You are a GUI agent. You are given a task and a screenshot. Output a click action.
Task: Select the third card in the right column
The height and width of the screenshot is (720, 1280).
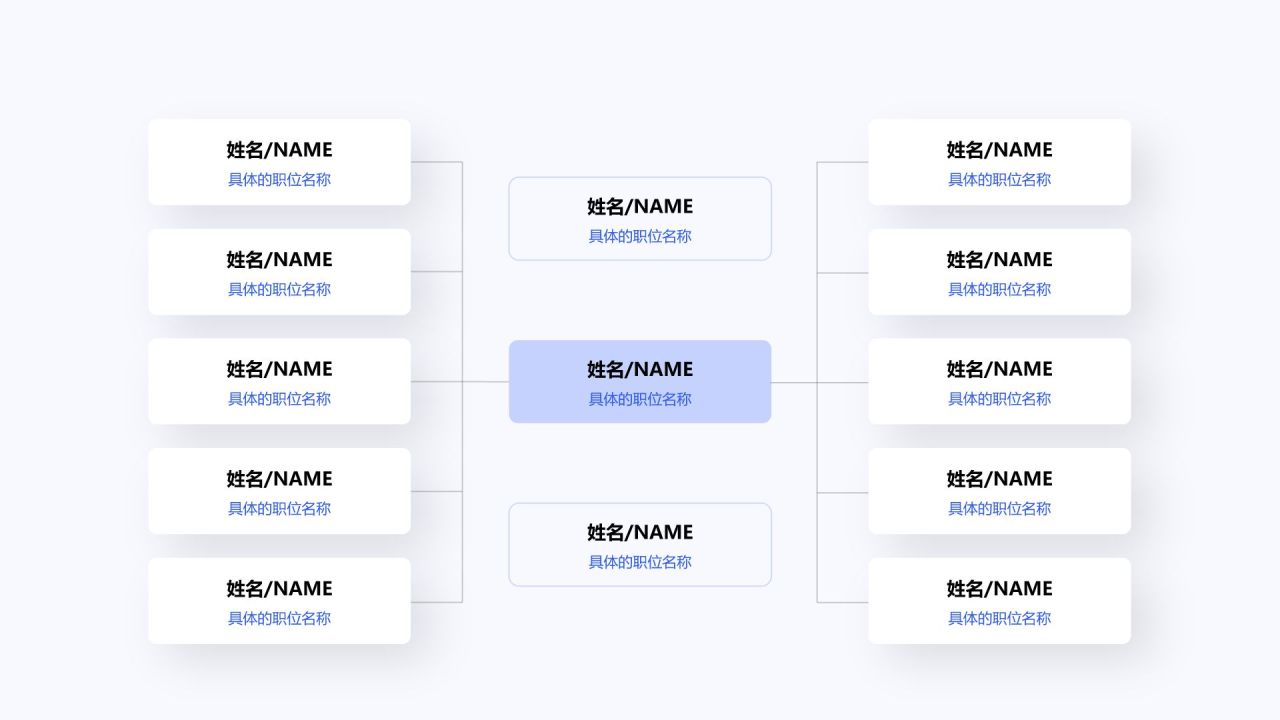pos(999,381)
